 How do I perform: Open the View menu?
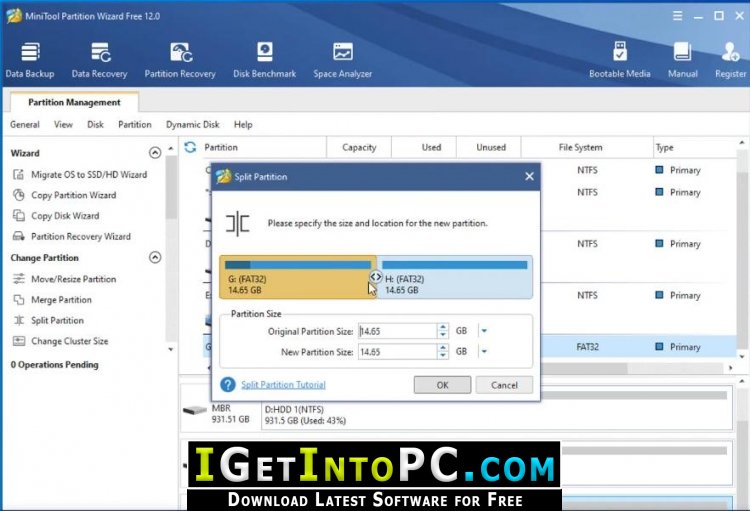pyautogui.click(x=63, y=124)
